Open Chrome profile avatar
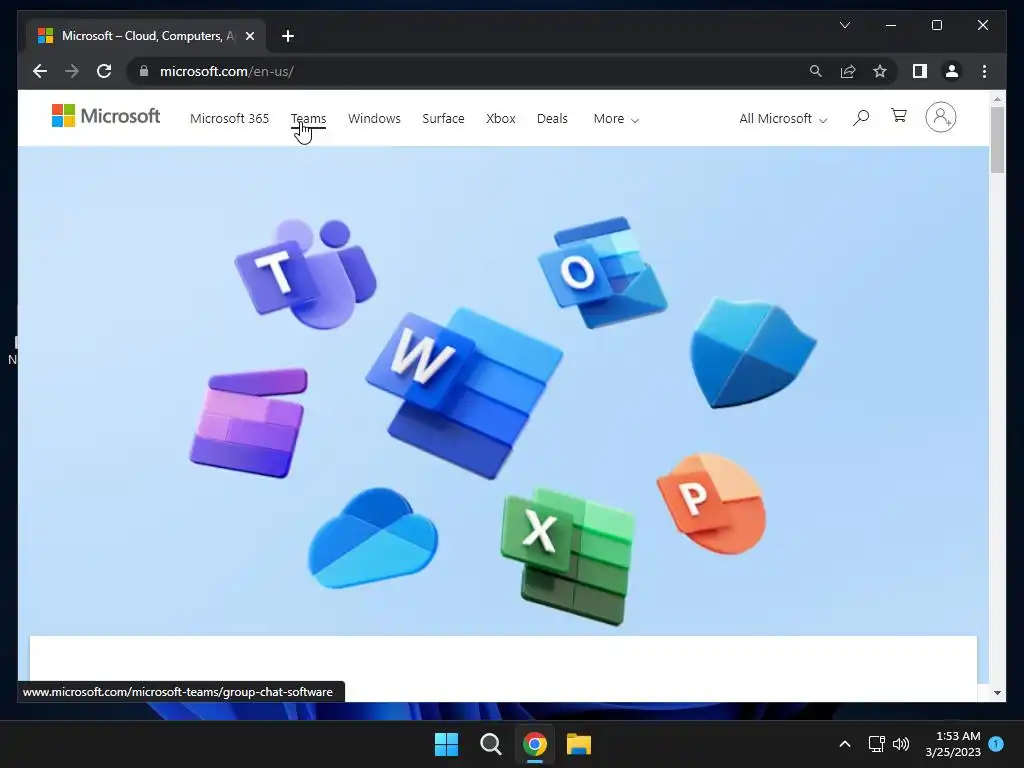Image resolution: width=1024 pixels, height=768 pixels. point(952,71)
